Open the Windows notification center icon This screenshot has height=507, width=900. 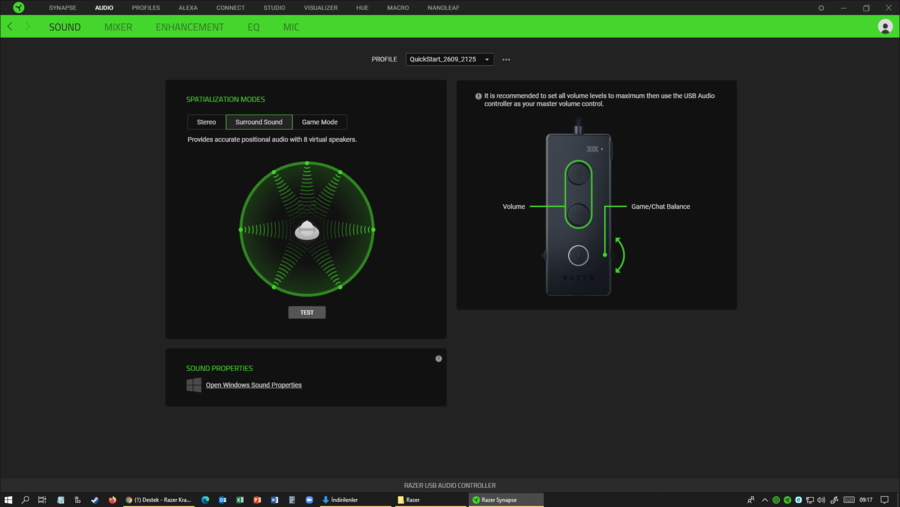point(885,500)
